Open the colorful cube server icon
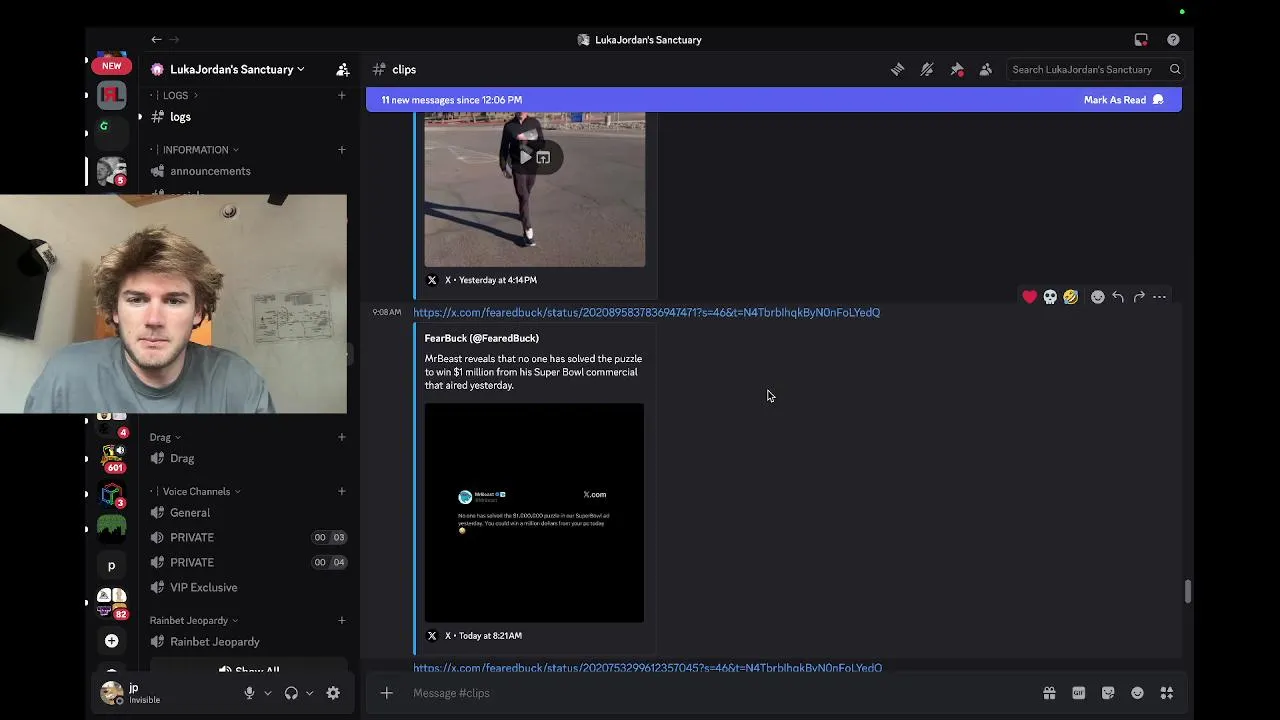 (x=111, y=496)
